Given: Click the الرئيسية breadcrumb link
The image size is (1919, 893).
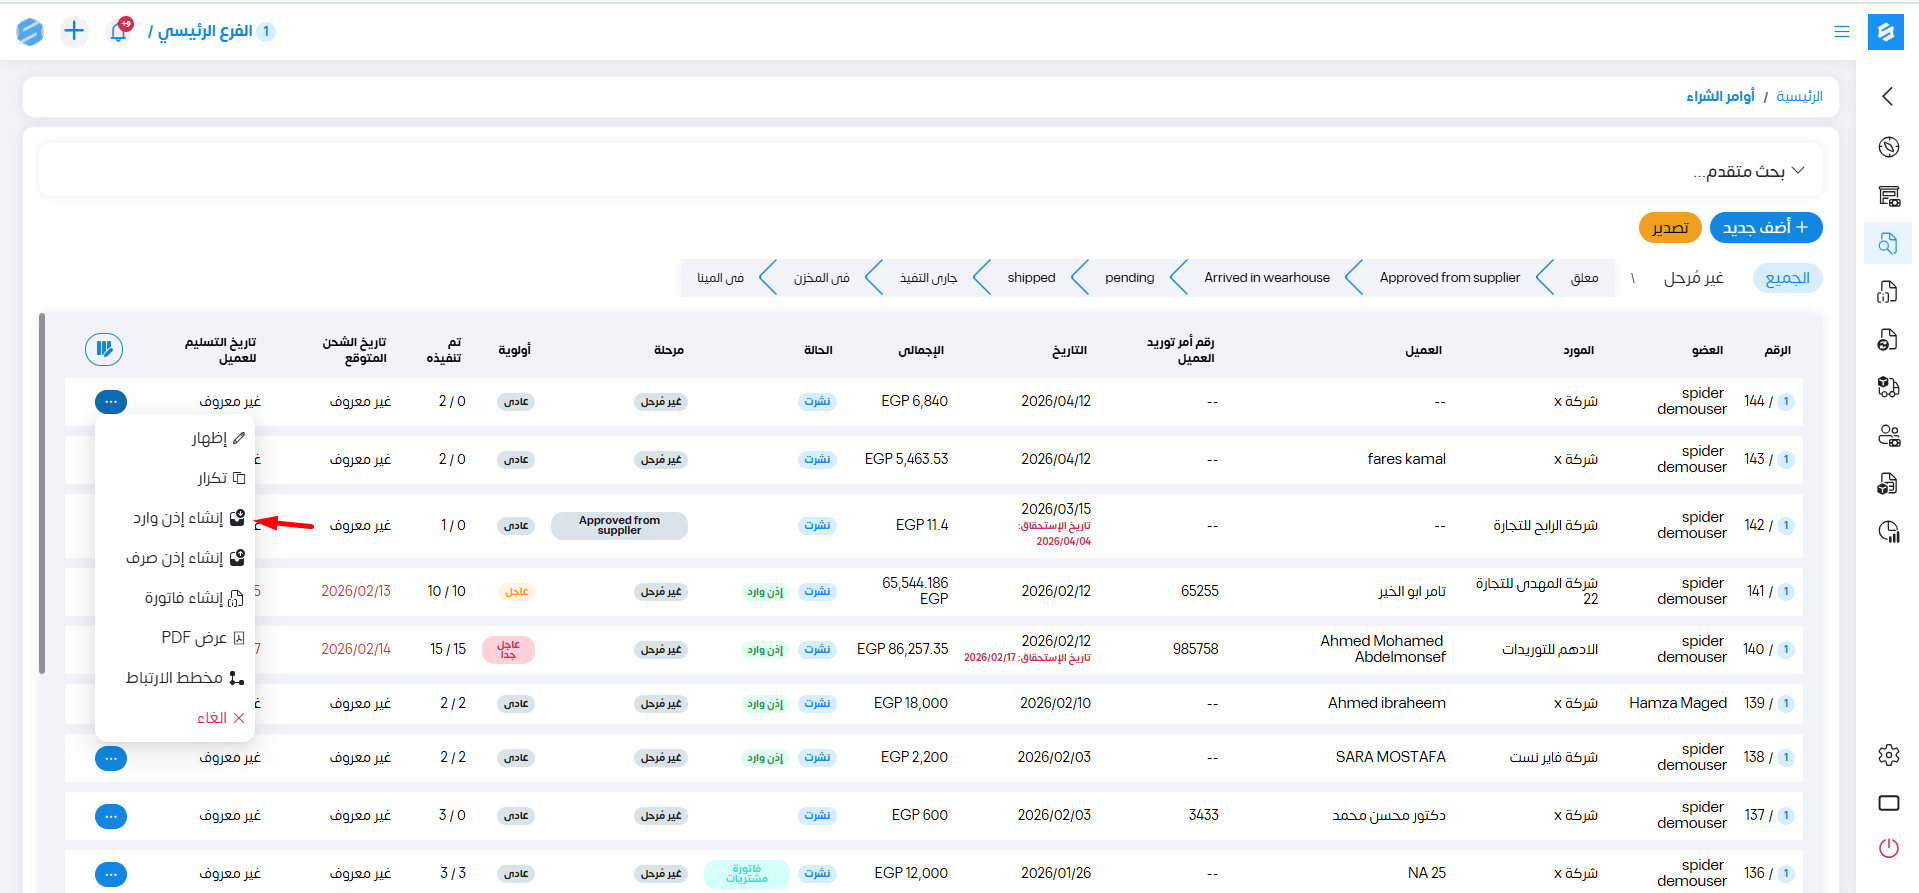Looking at the screenshot, I should pyautogui.click(x=1799, y=96).
